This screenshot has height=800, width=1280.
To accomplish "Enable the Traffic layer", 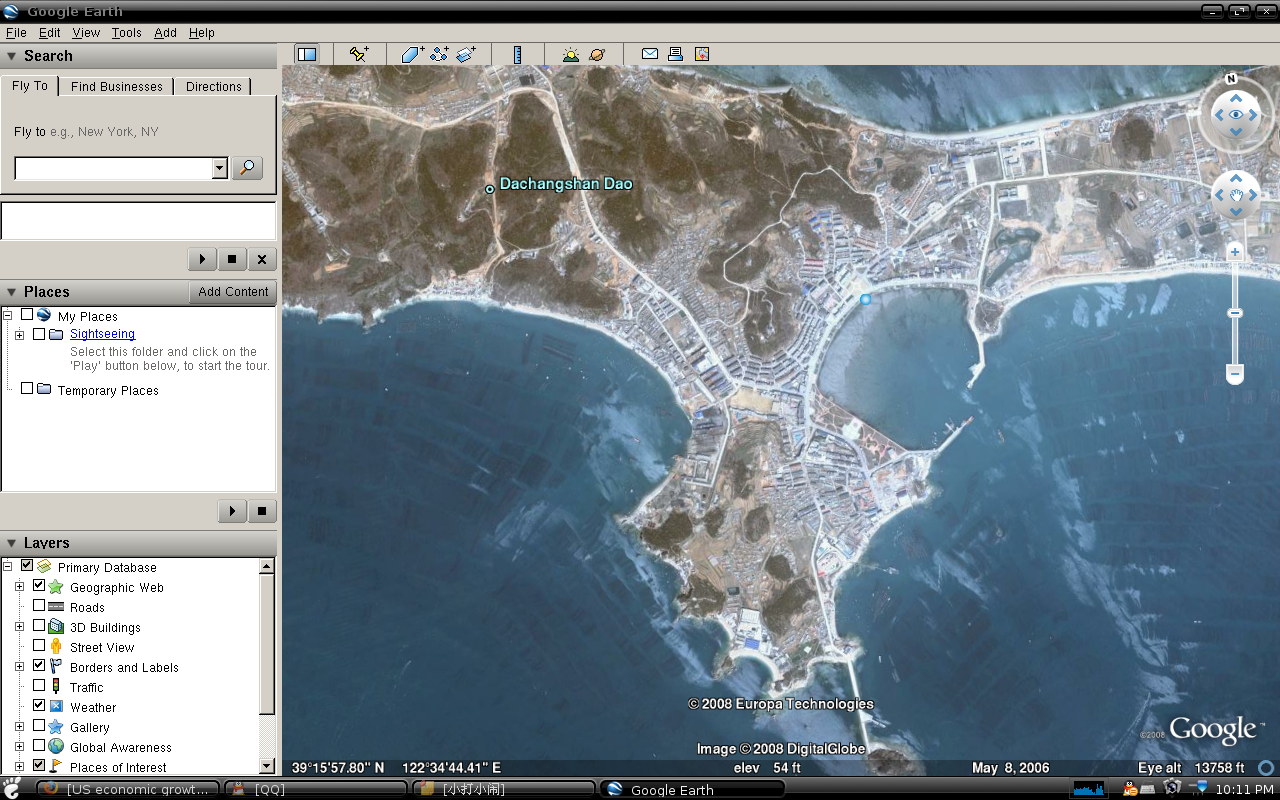I will (39, 686).
